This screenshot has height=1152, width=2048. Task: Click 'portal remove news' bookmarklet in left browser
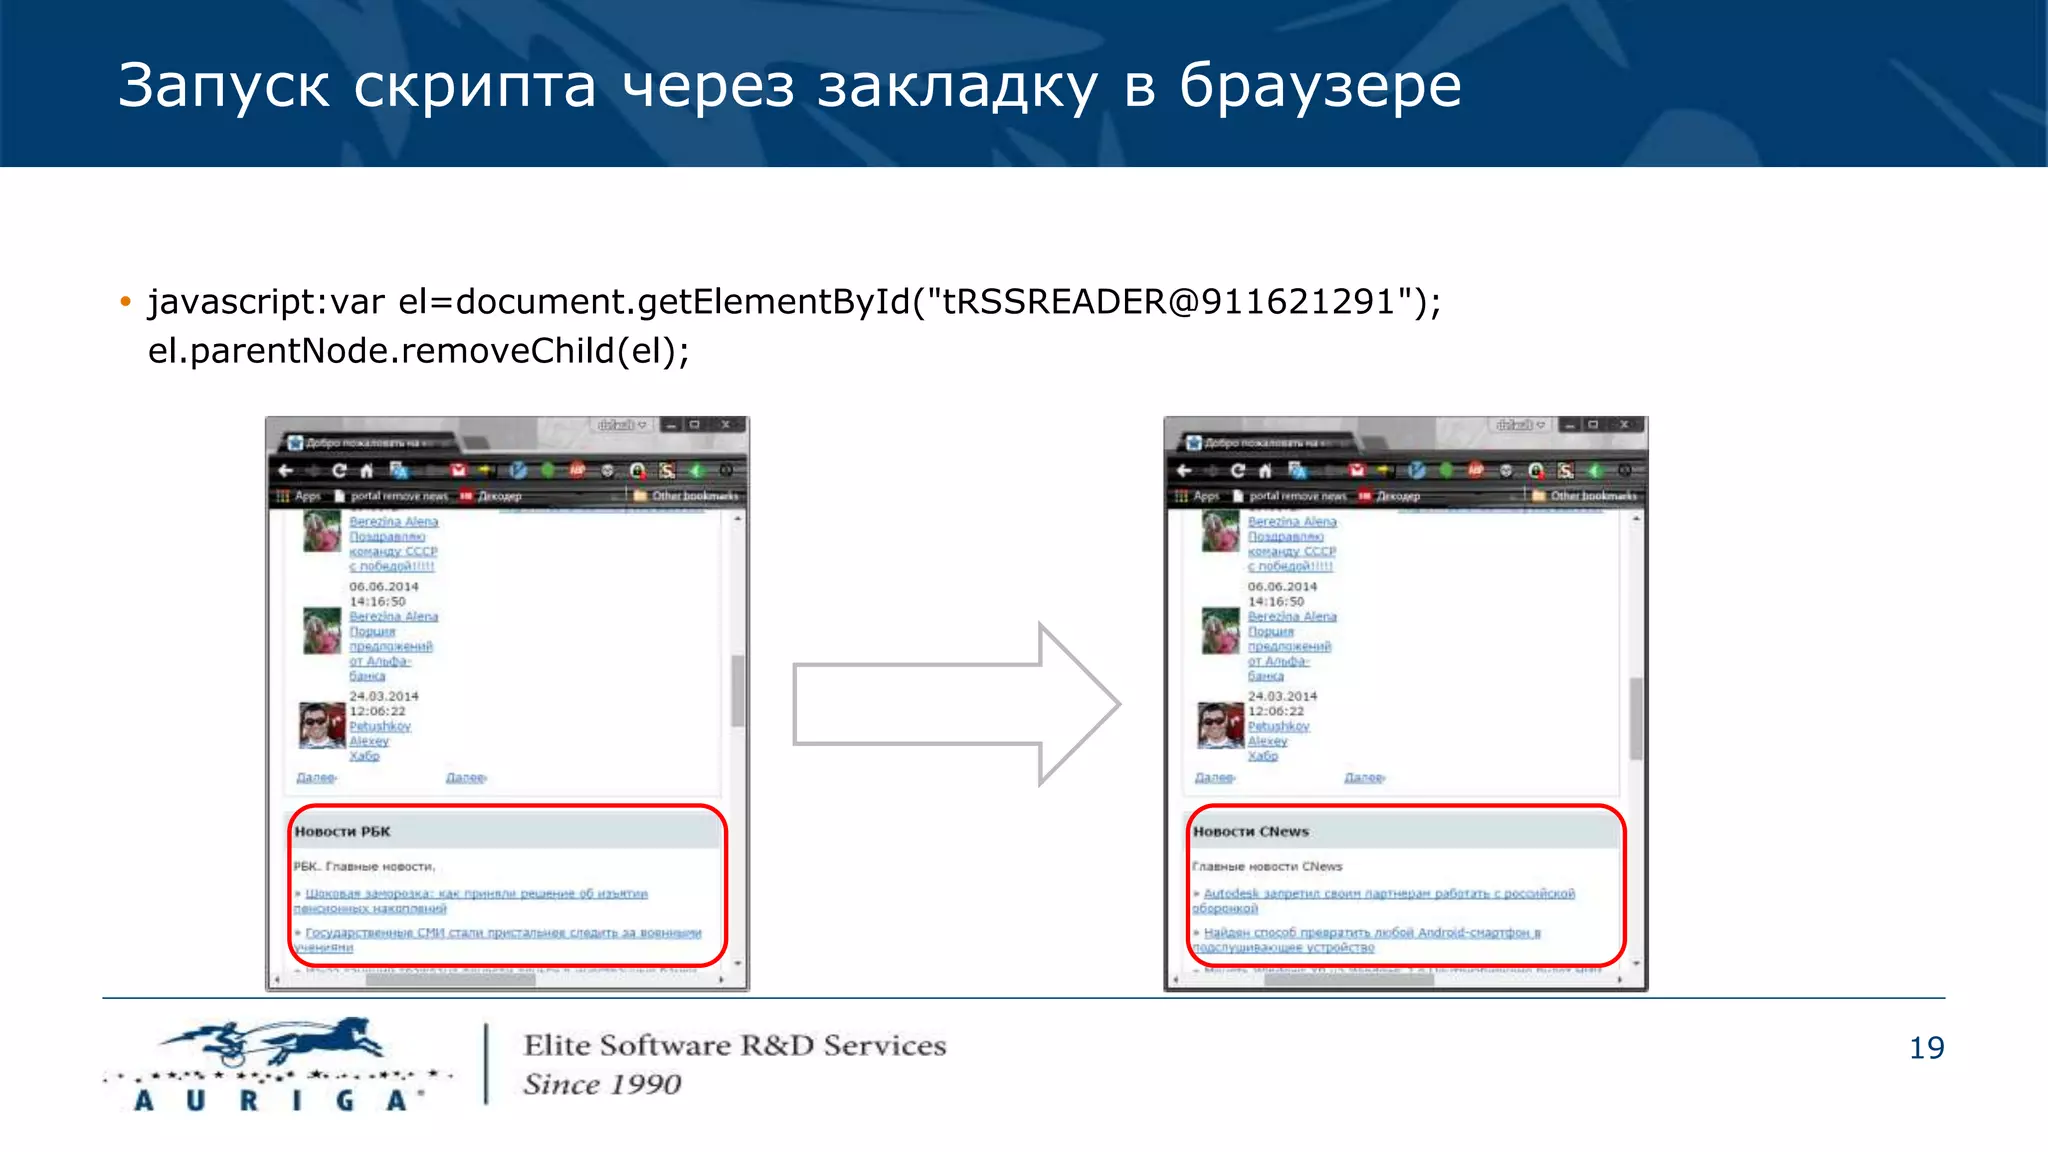click(x=391, y=496)
